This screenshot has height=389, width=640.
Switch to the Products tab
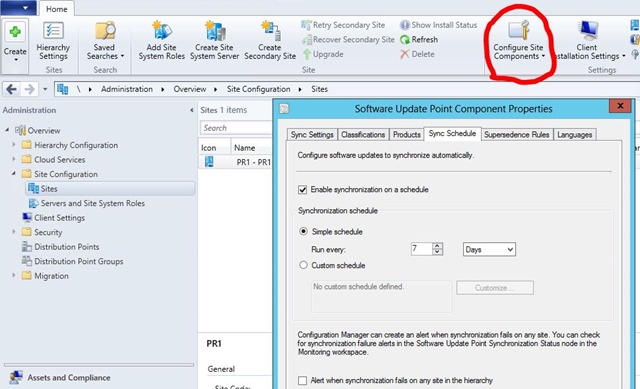[407, 135]
